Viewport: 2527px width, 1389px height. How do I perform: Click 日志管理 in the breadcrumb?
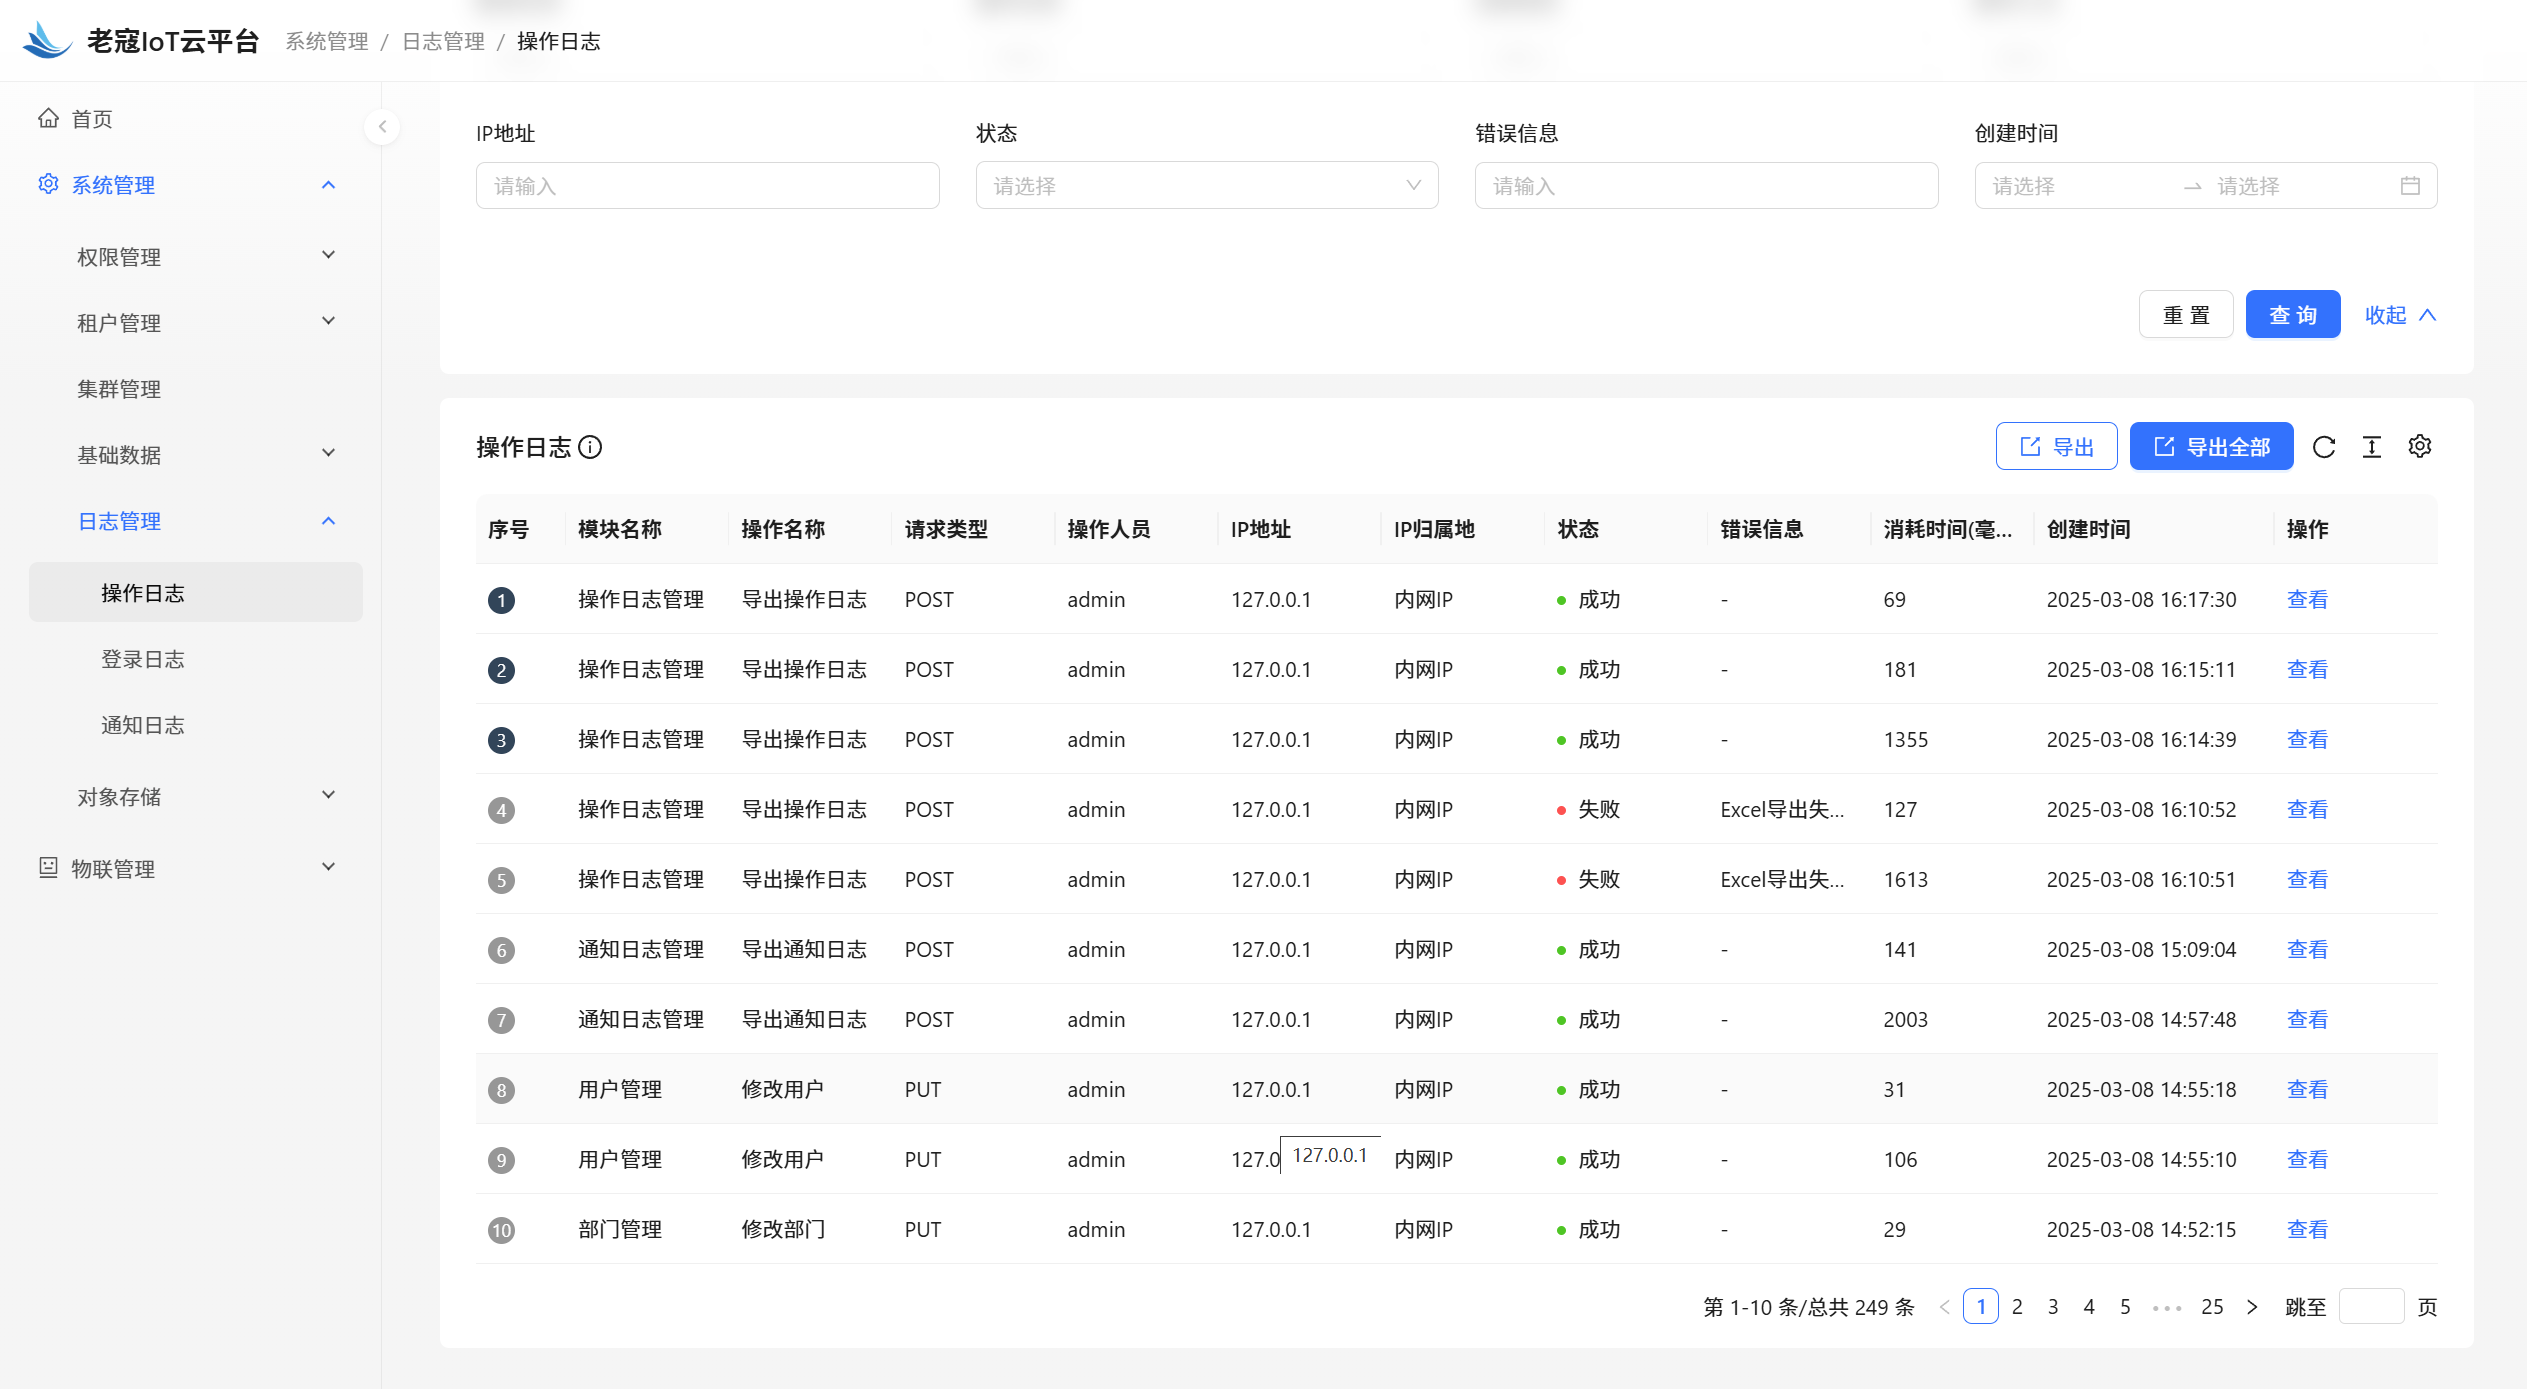[x=443, y=41]
